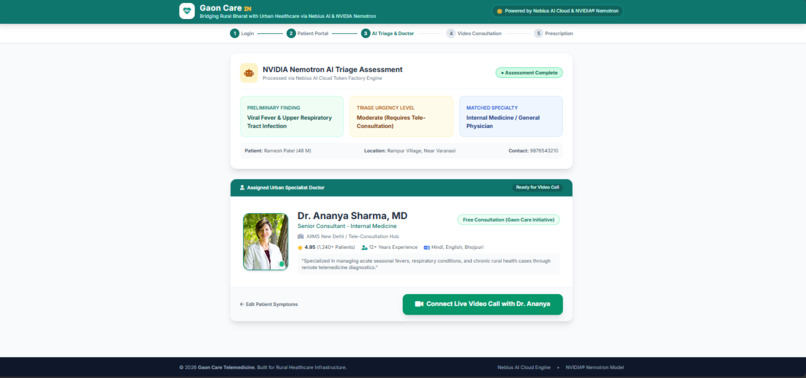Click the hospital icon beside AIIMS New Delhi
Image resolution: width=806 pixels, height=378 pixels.
[301, 237]
